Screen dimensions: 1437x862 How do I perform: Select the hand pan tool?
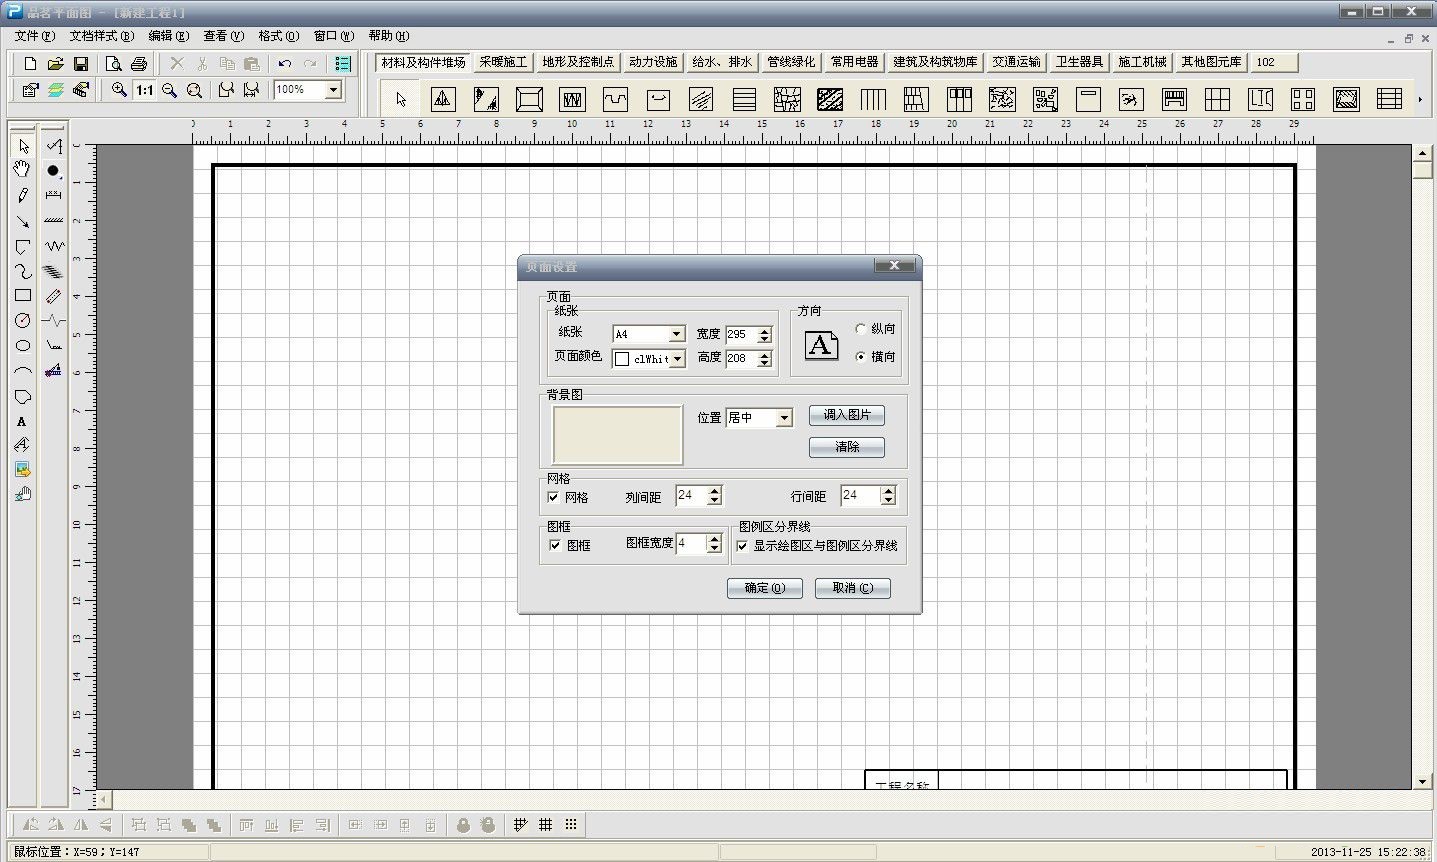tap(22, 170)
